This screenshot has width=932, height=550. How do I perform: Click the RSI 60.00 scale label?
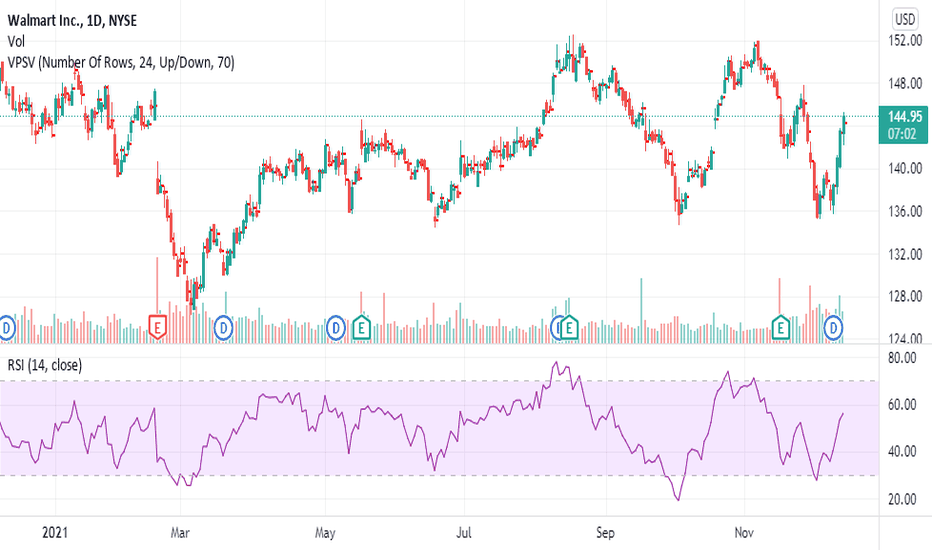click(x=902, y=405)
